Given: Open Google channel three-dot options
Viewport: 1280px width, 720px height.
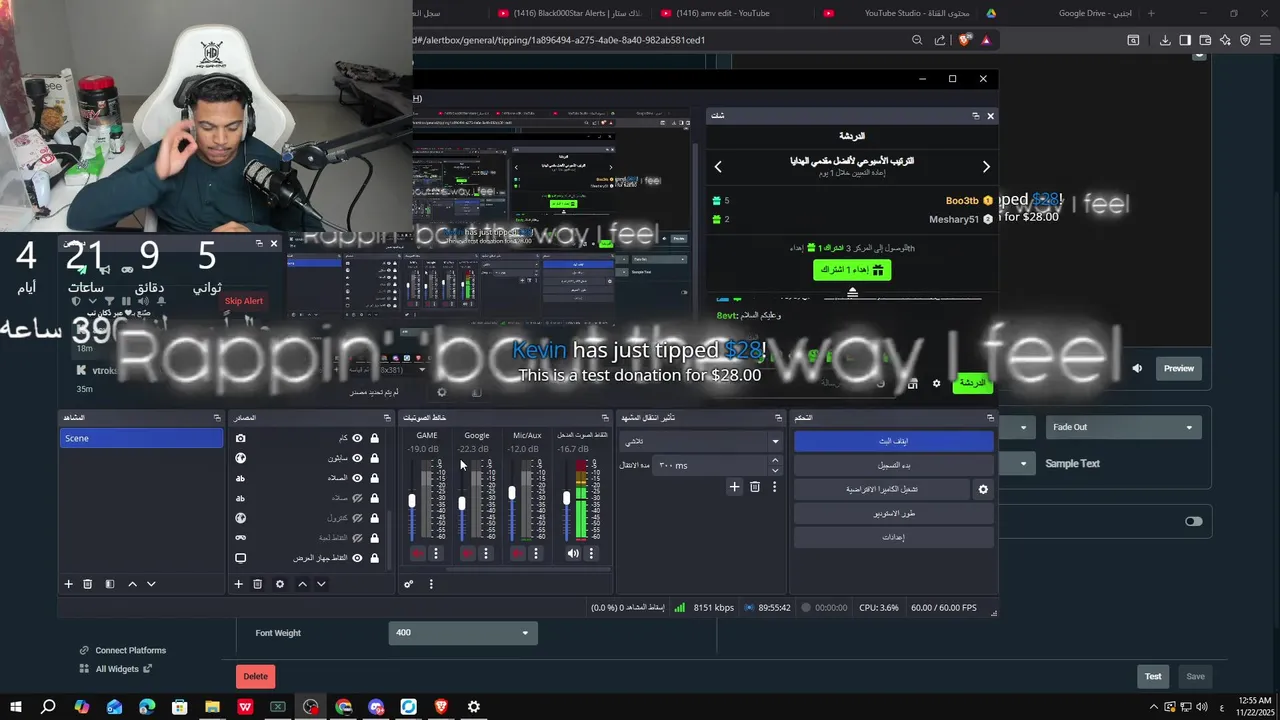Looking at the screenshot, I should click(486, 553).
